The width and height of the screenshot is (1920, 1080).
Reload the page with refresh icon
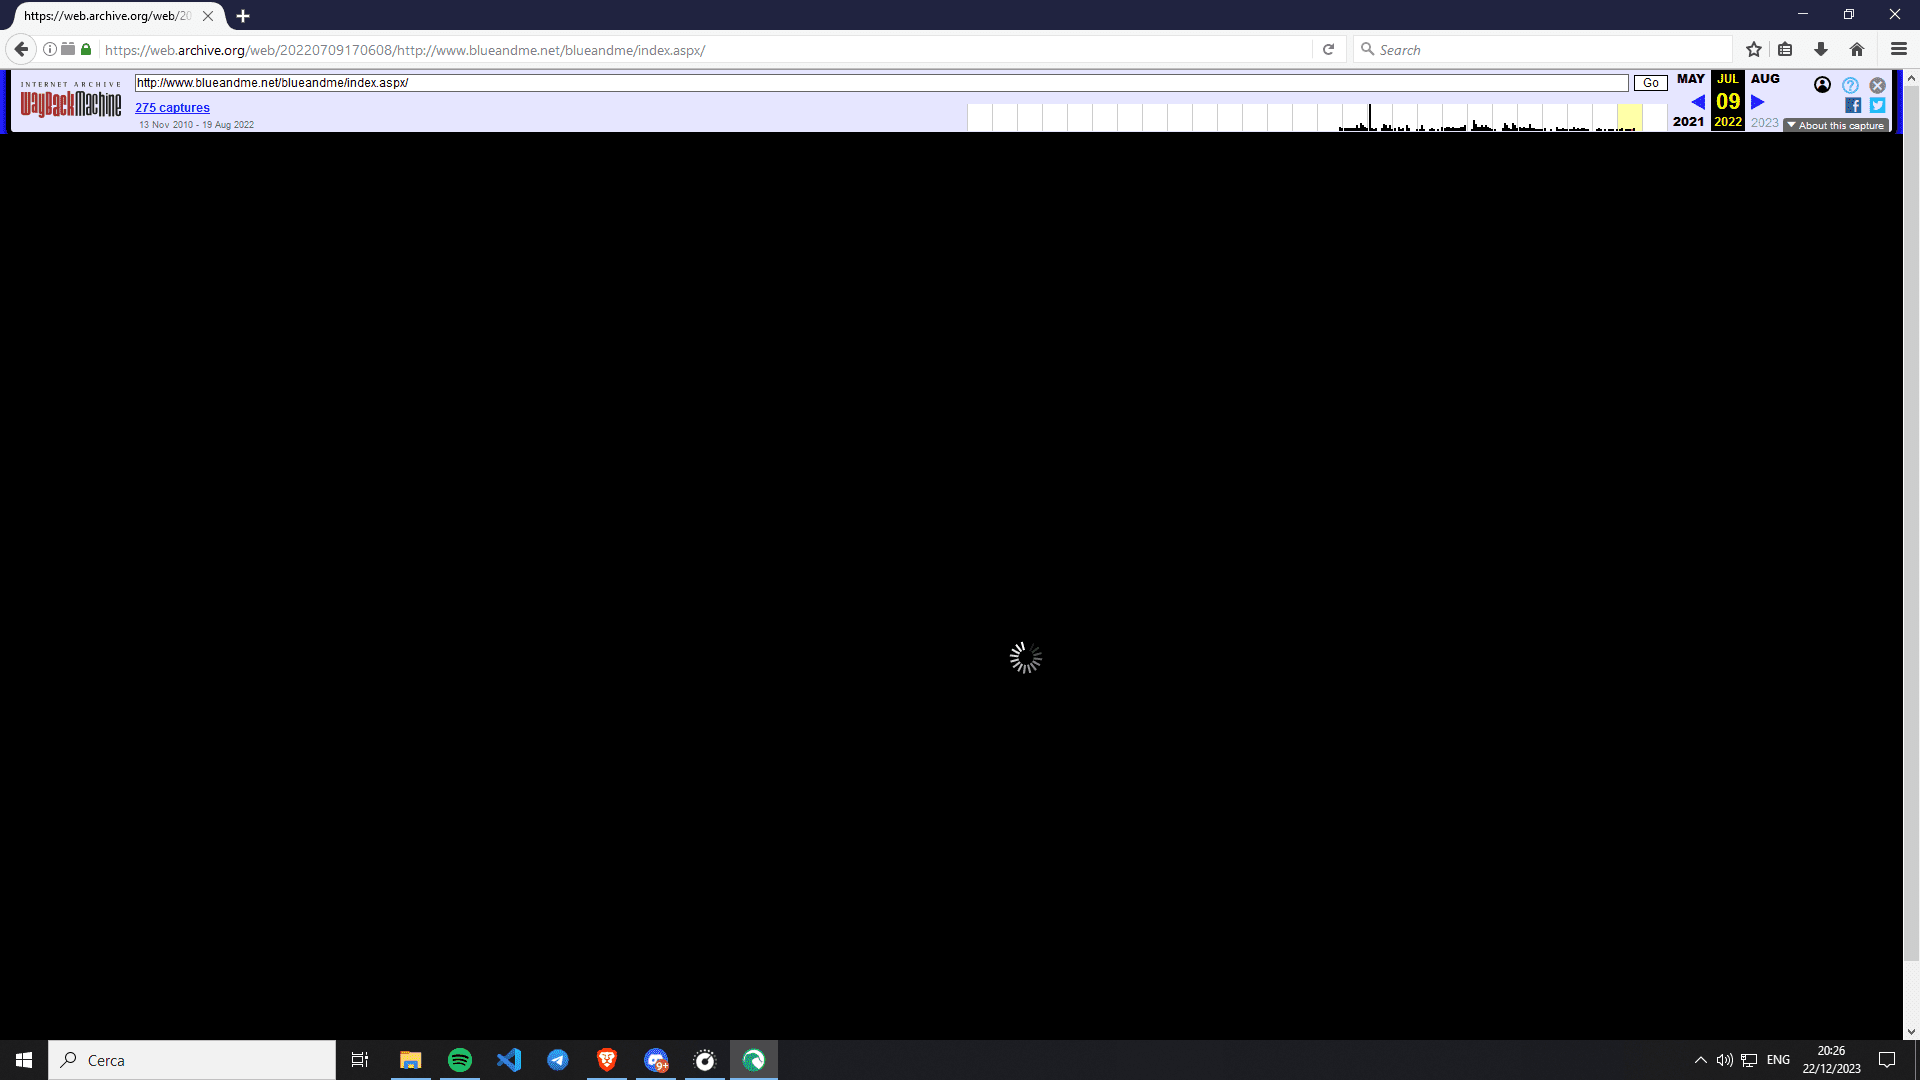[x=1328, y=49]
